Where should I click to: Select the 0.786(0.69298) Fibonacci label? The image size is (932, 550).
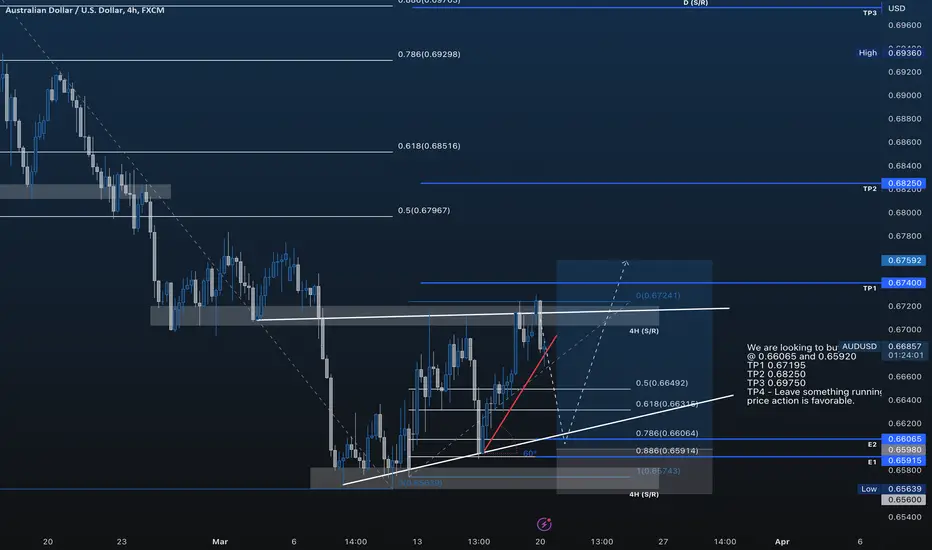click(429, 54)
